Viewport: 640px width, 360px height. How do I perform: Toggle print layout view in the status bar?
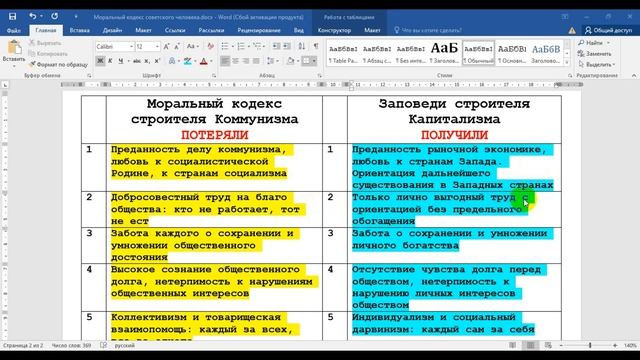point(530,345)
